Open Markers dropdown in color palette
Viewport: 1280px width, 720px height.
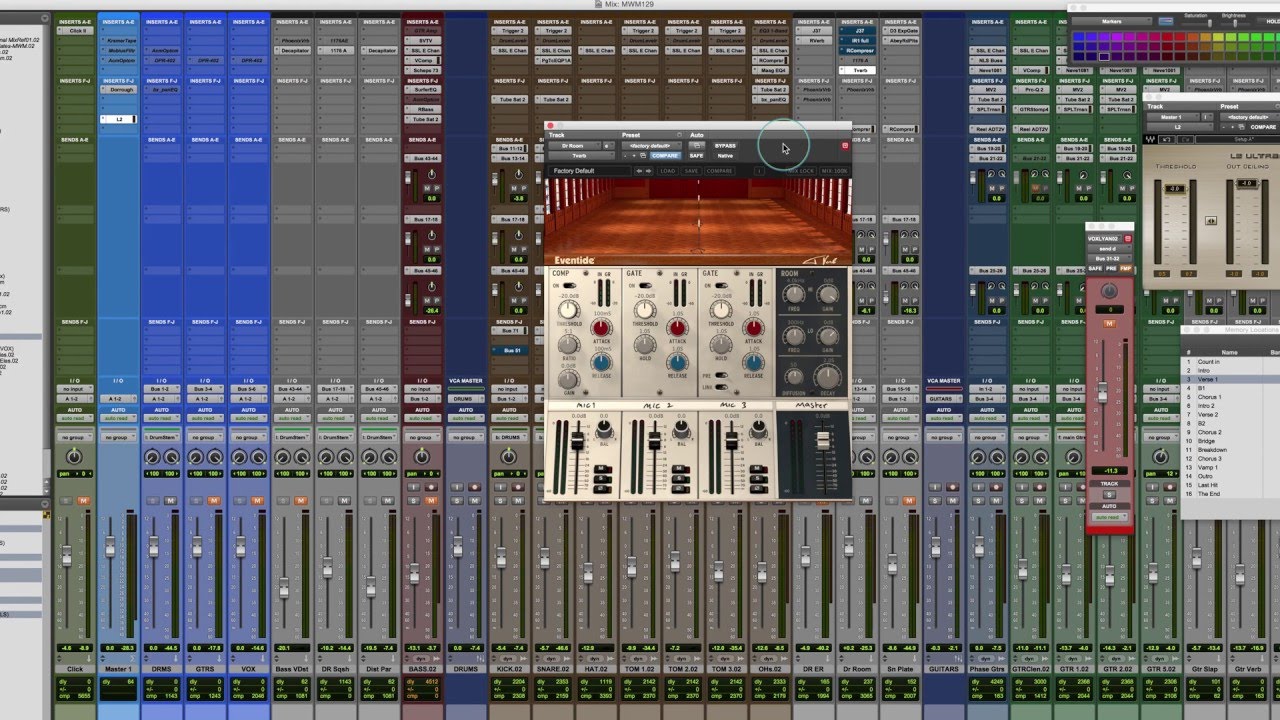tap(1112, 21)
